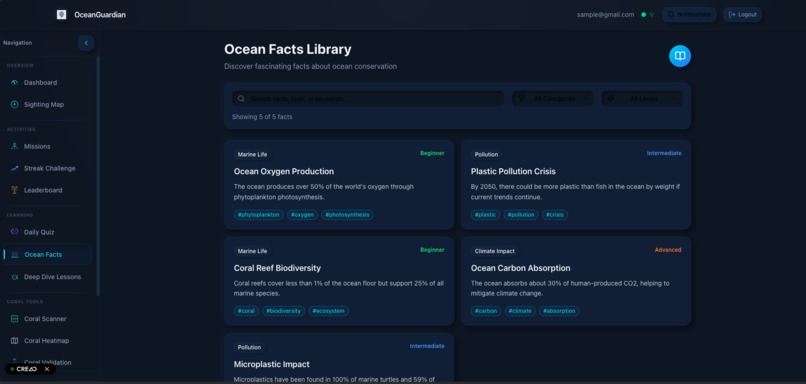Click the CREAO badge
This screenshot has width=806, height=384.
coord(30,369)
